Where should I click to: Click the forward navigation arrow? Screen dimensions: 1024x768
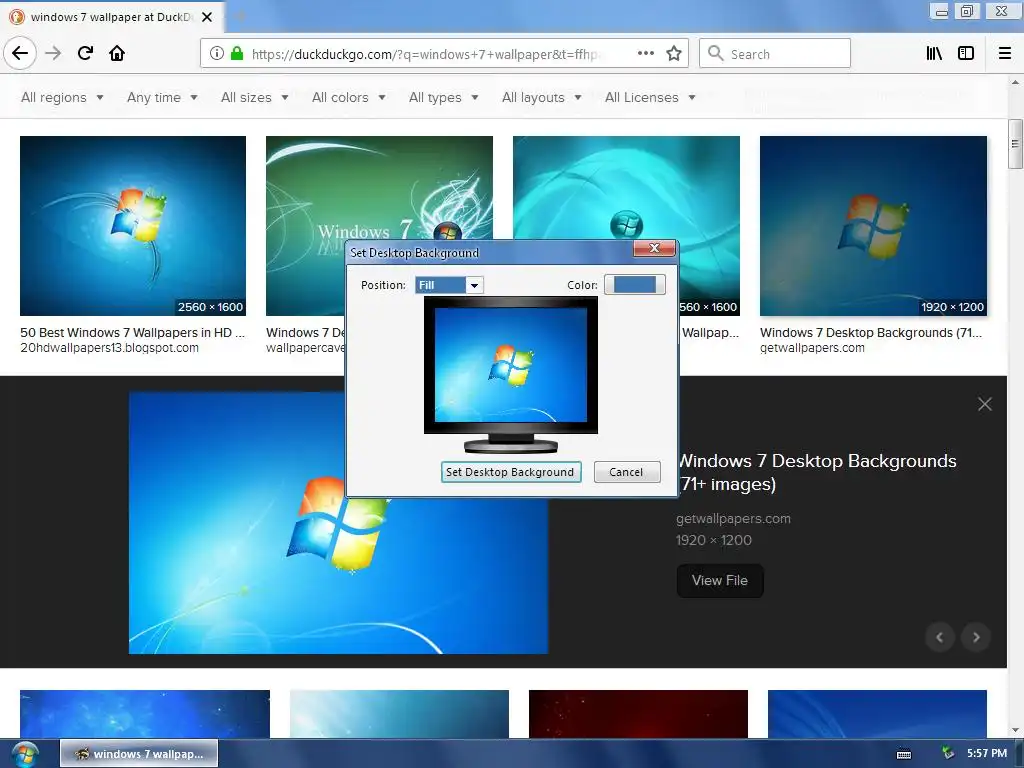[x=53, y=54]
